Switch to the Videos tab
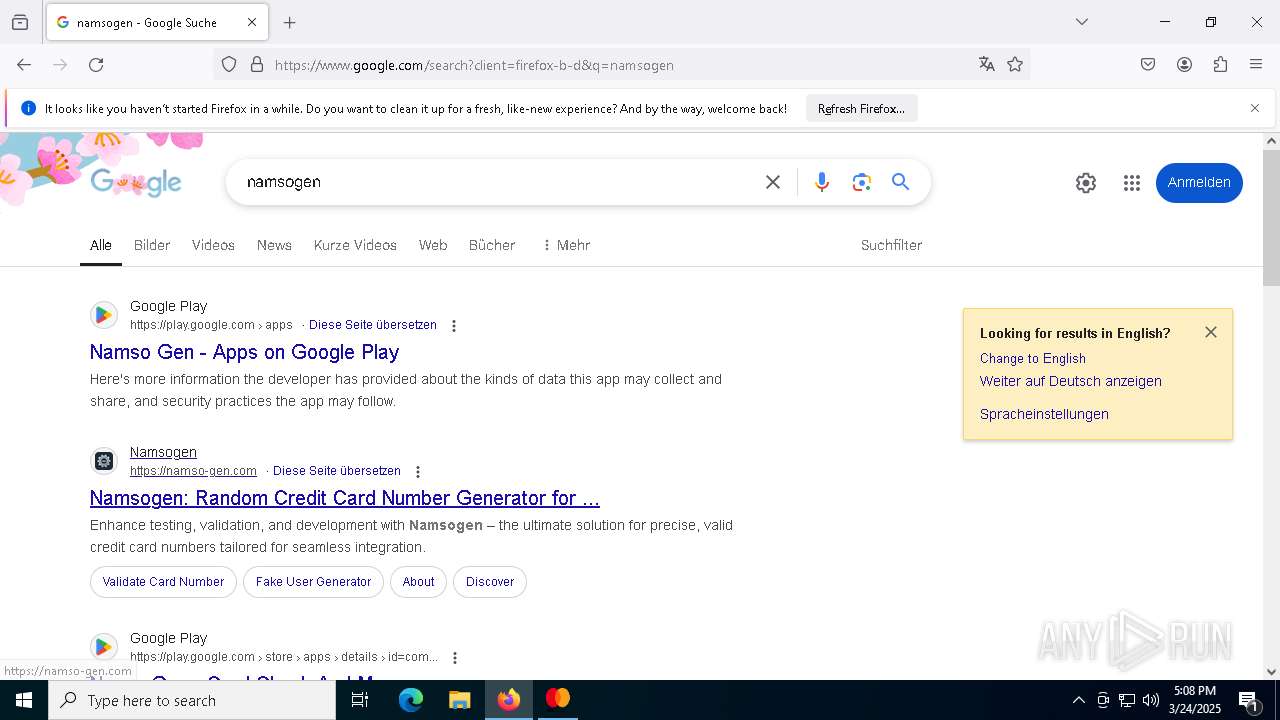Screen dimensions: 1280x720 pos(213,245)
